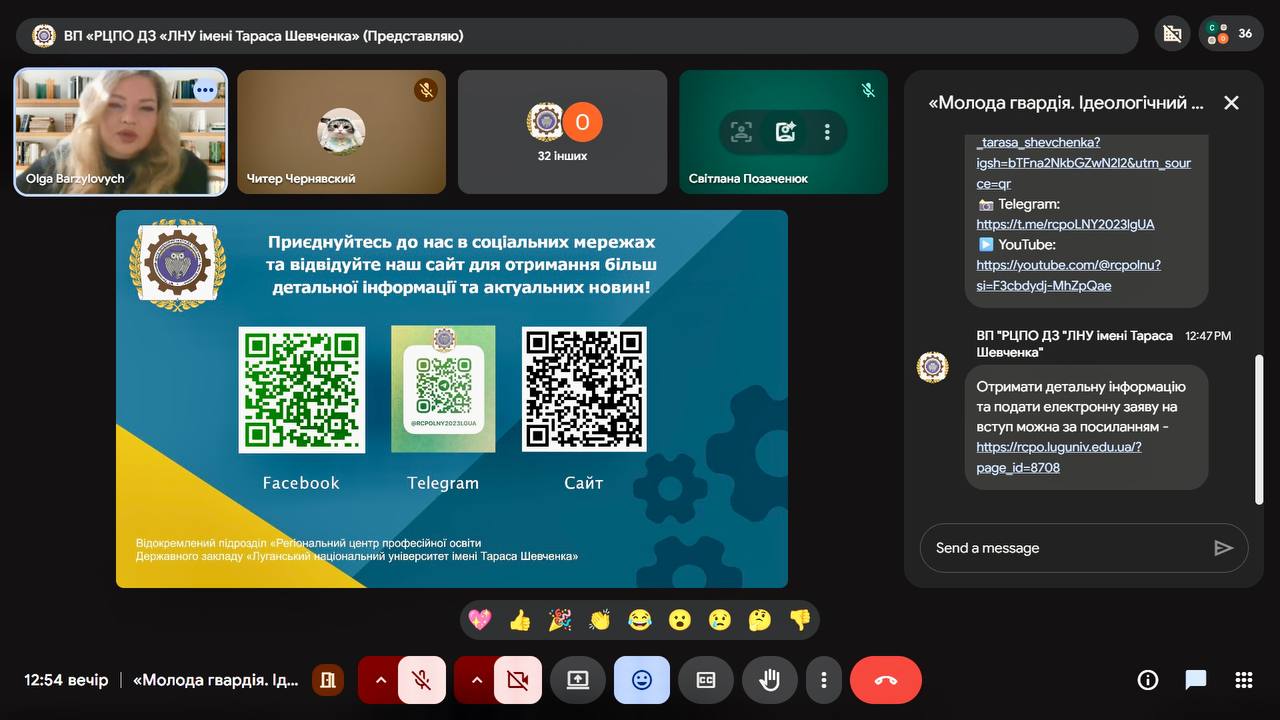The height and width of the screenshot is (720, 1280).
Task: Expand audio settings arrow beside microphone
Action: (380, 680)
